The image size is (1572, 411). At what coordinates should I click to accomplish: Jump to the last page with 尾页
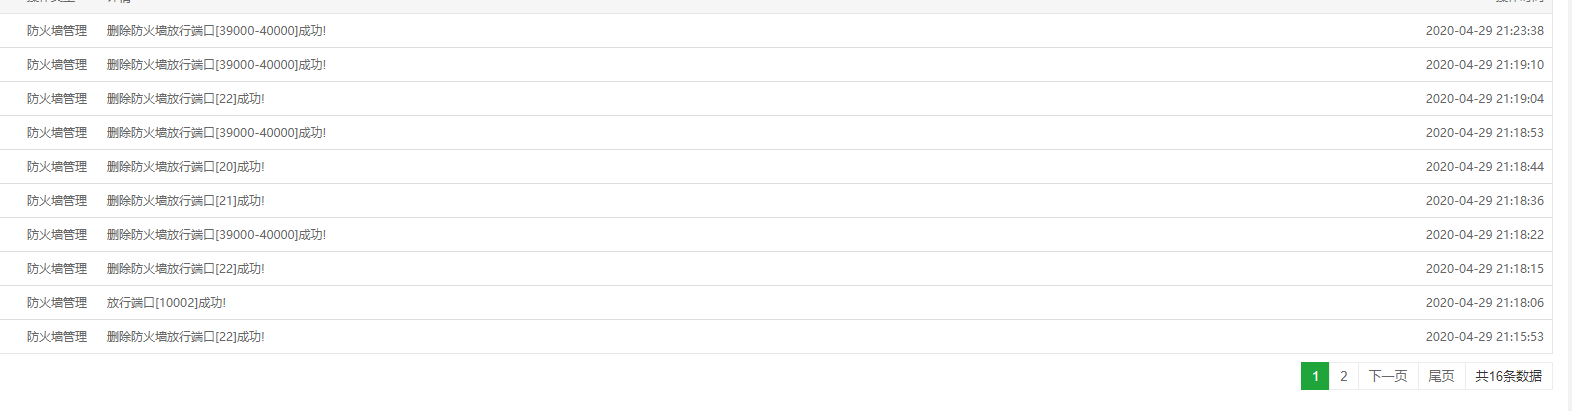1441,376
